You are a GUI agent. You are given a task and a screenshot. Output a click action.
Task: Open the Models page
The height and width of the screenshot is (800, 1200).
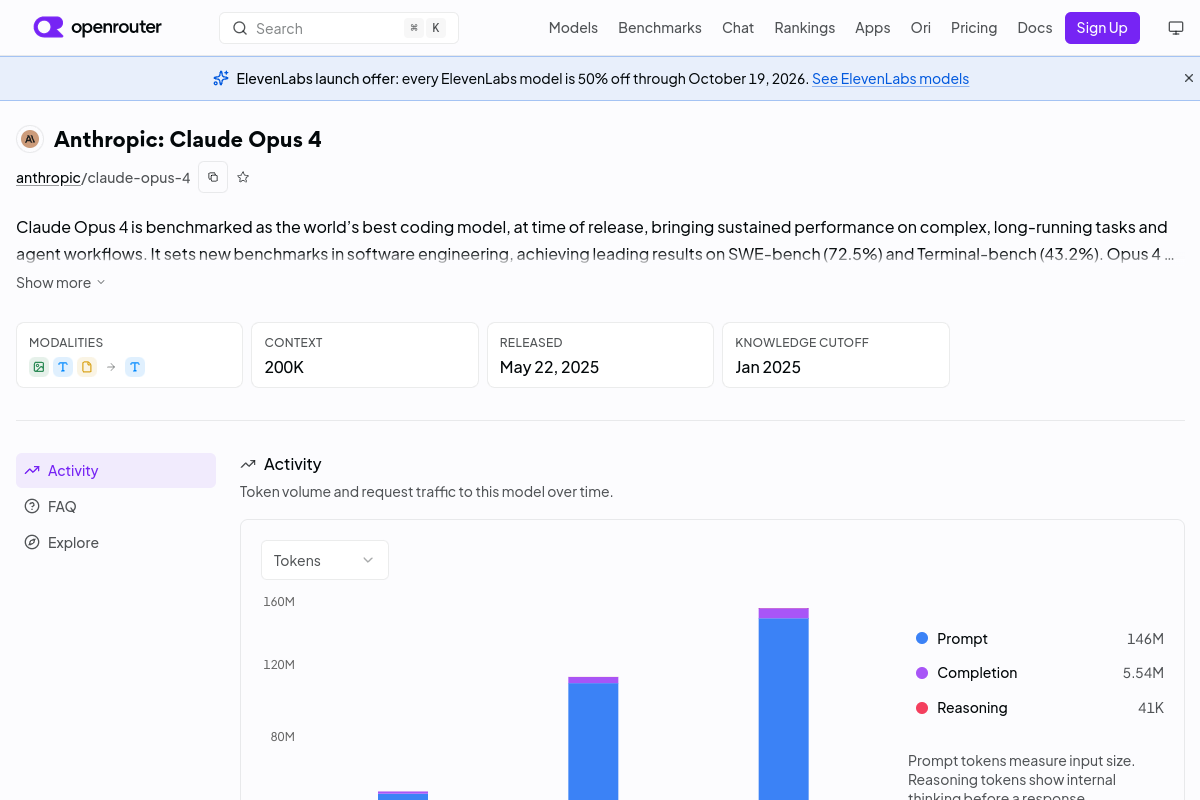[x=573, y=28]
